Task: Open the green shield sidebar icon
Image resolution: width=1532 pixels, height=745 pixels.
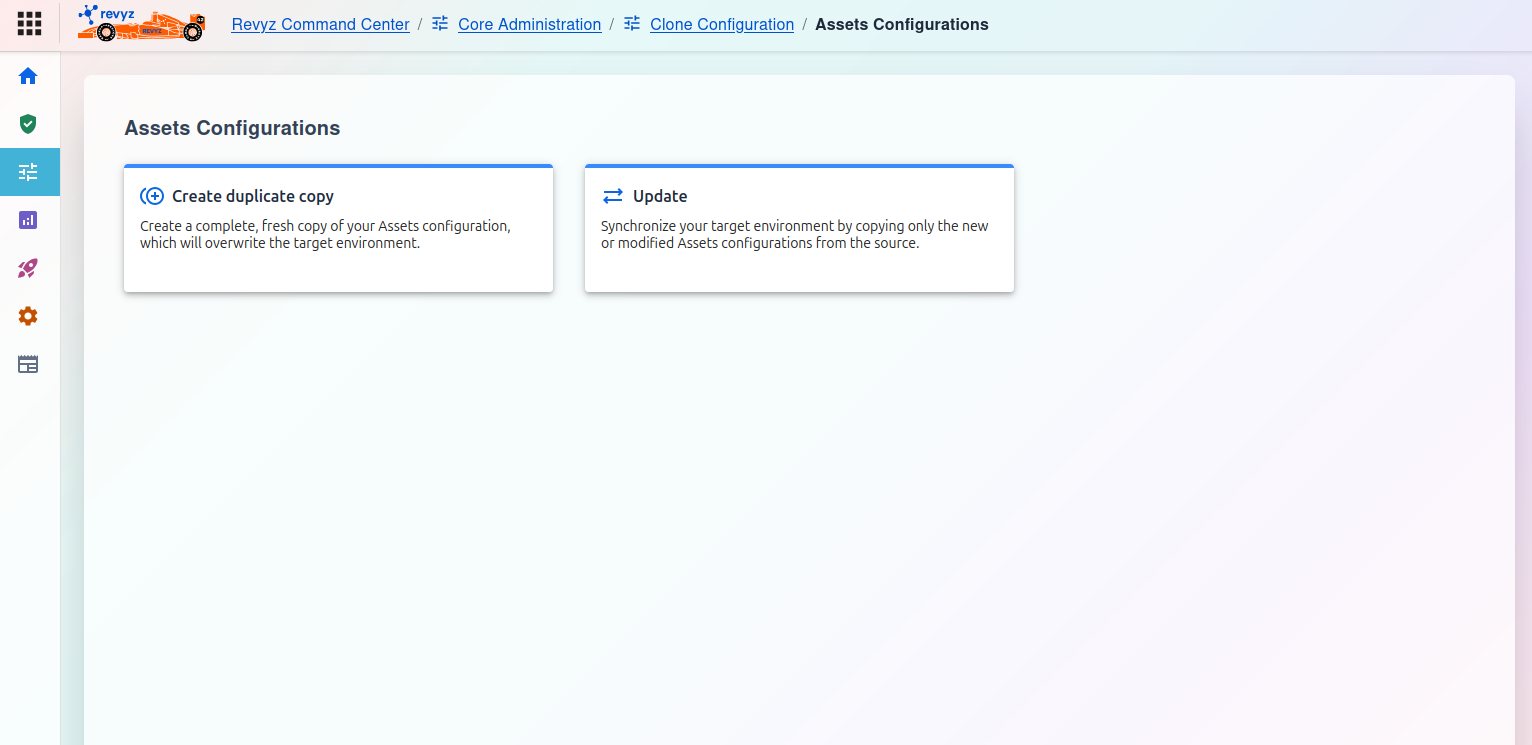Action: [28, 124]
